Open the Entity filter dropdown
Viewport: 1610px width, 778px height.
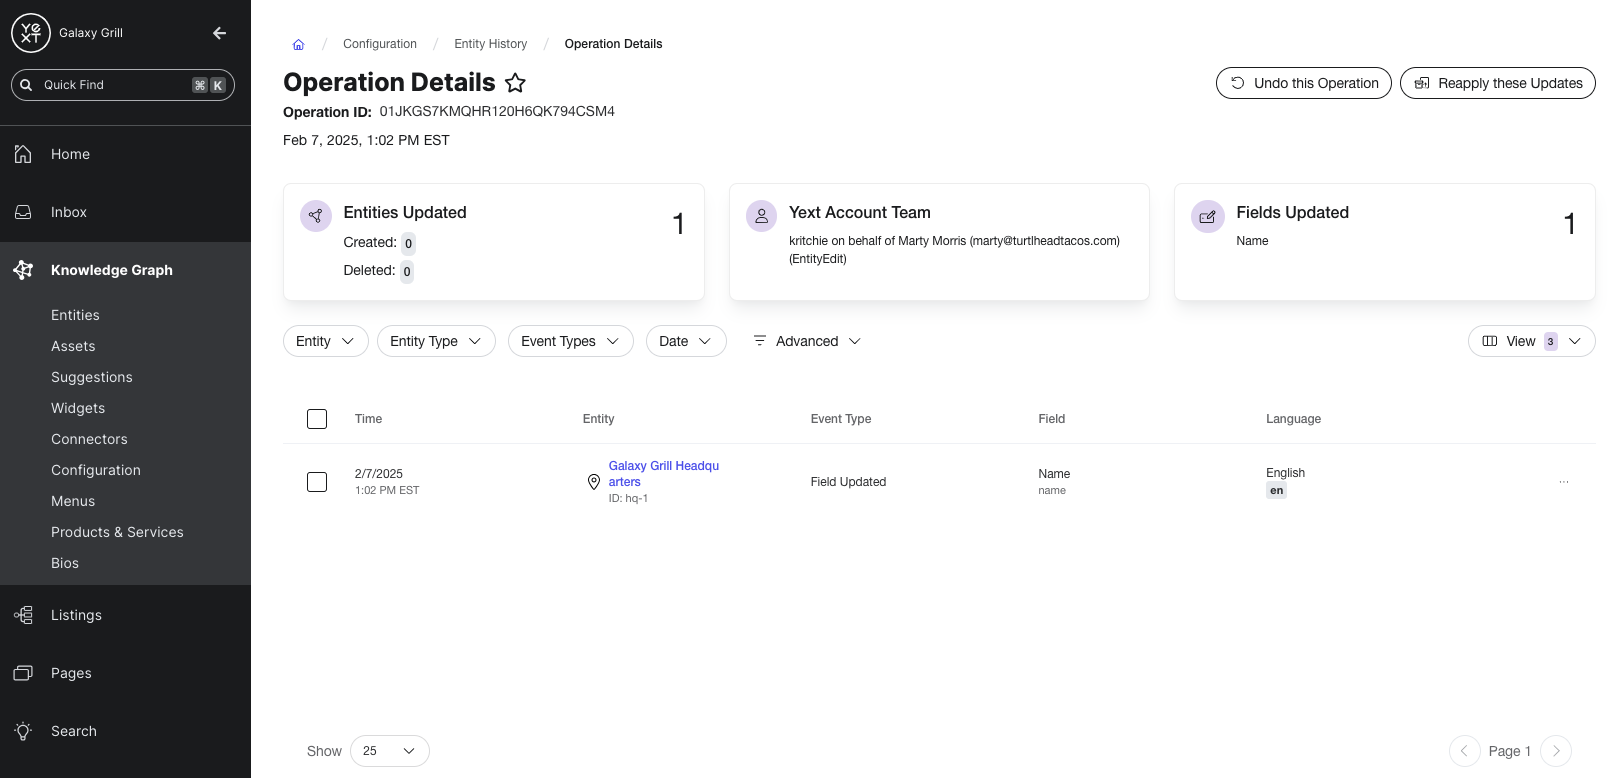click(x=326, y=341)
